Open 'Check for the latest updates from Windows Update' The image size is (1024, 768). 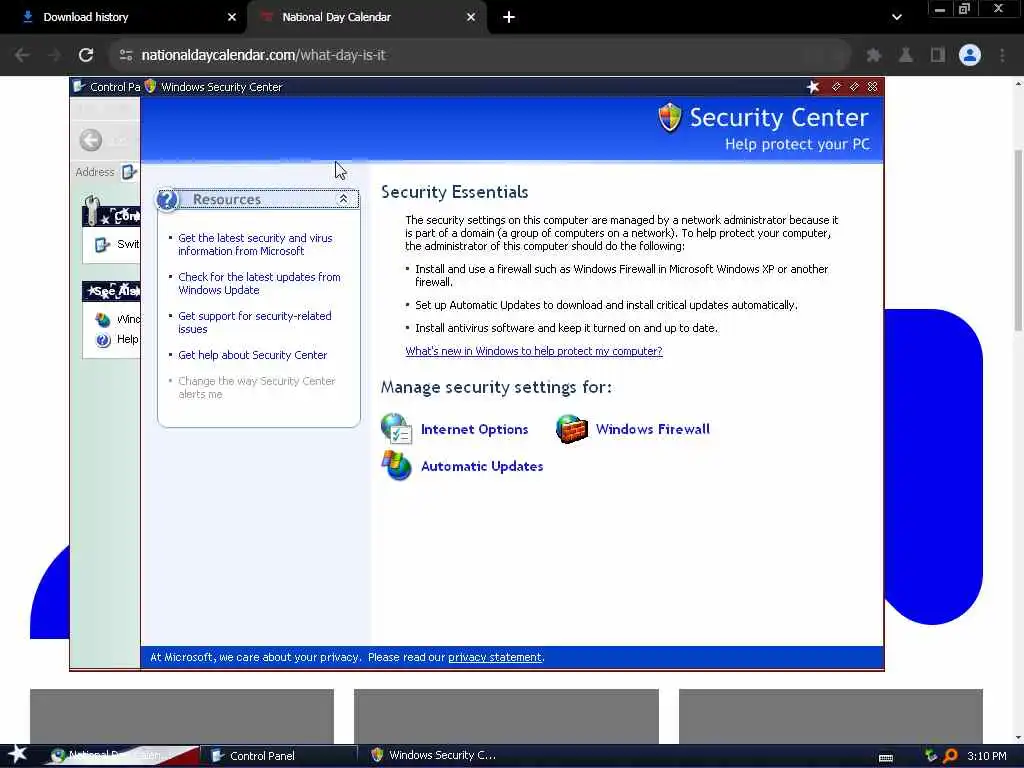tap(259, 283)
